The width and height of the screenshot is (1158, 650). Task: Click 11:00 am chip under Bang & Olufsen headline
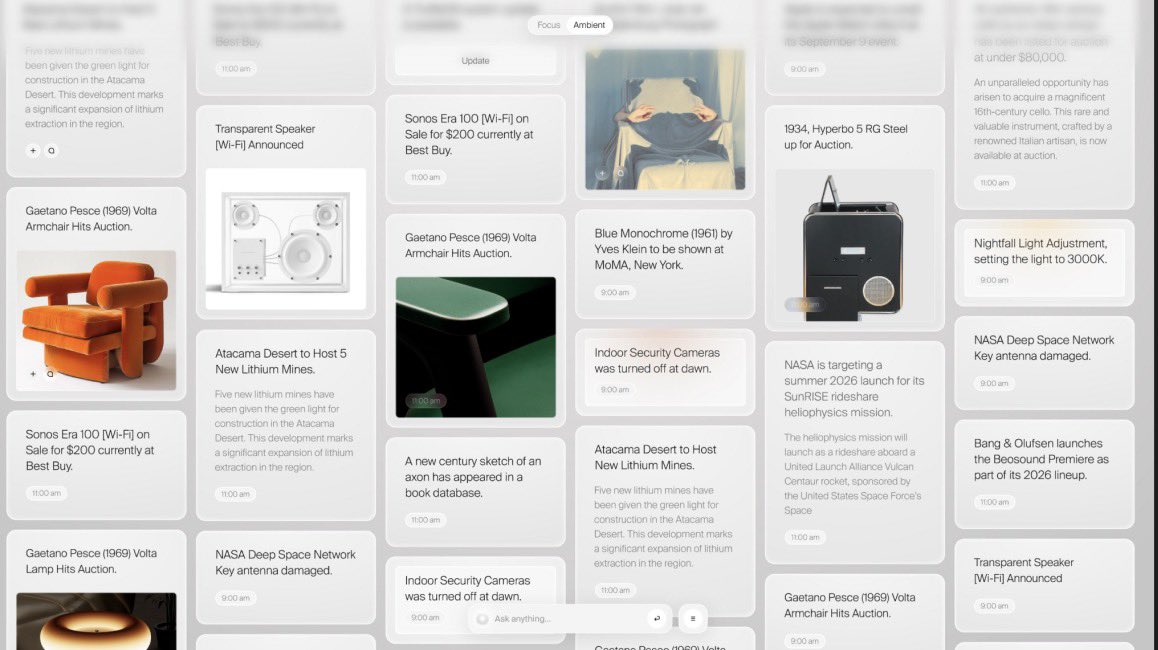994,502
